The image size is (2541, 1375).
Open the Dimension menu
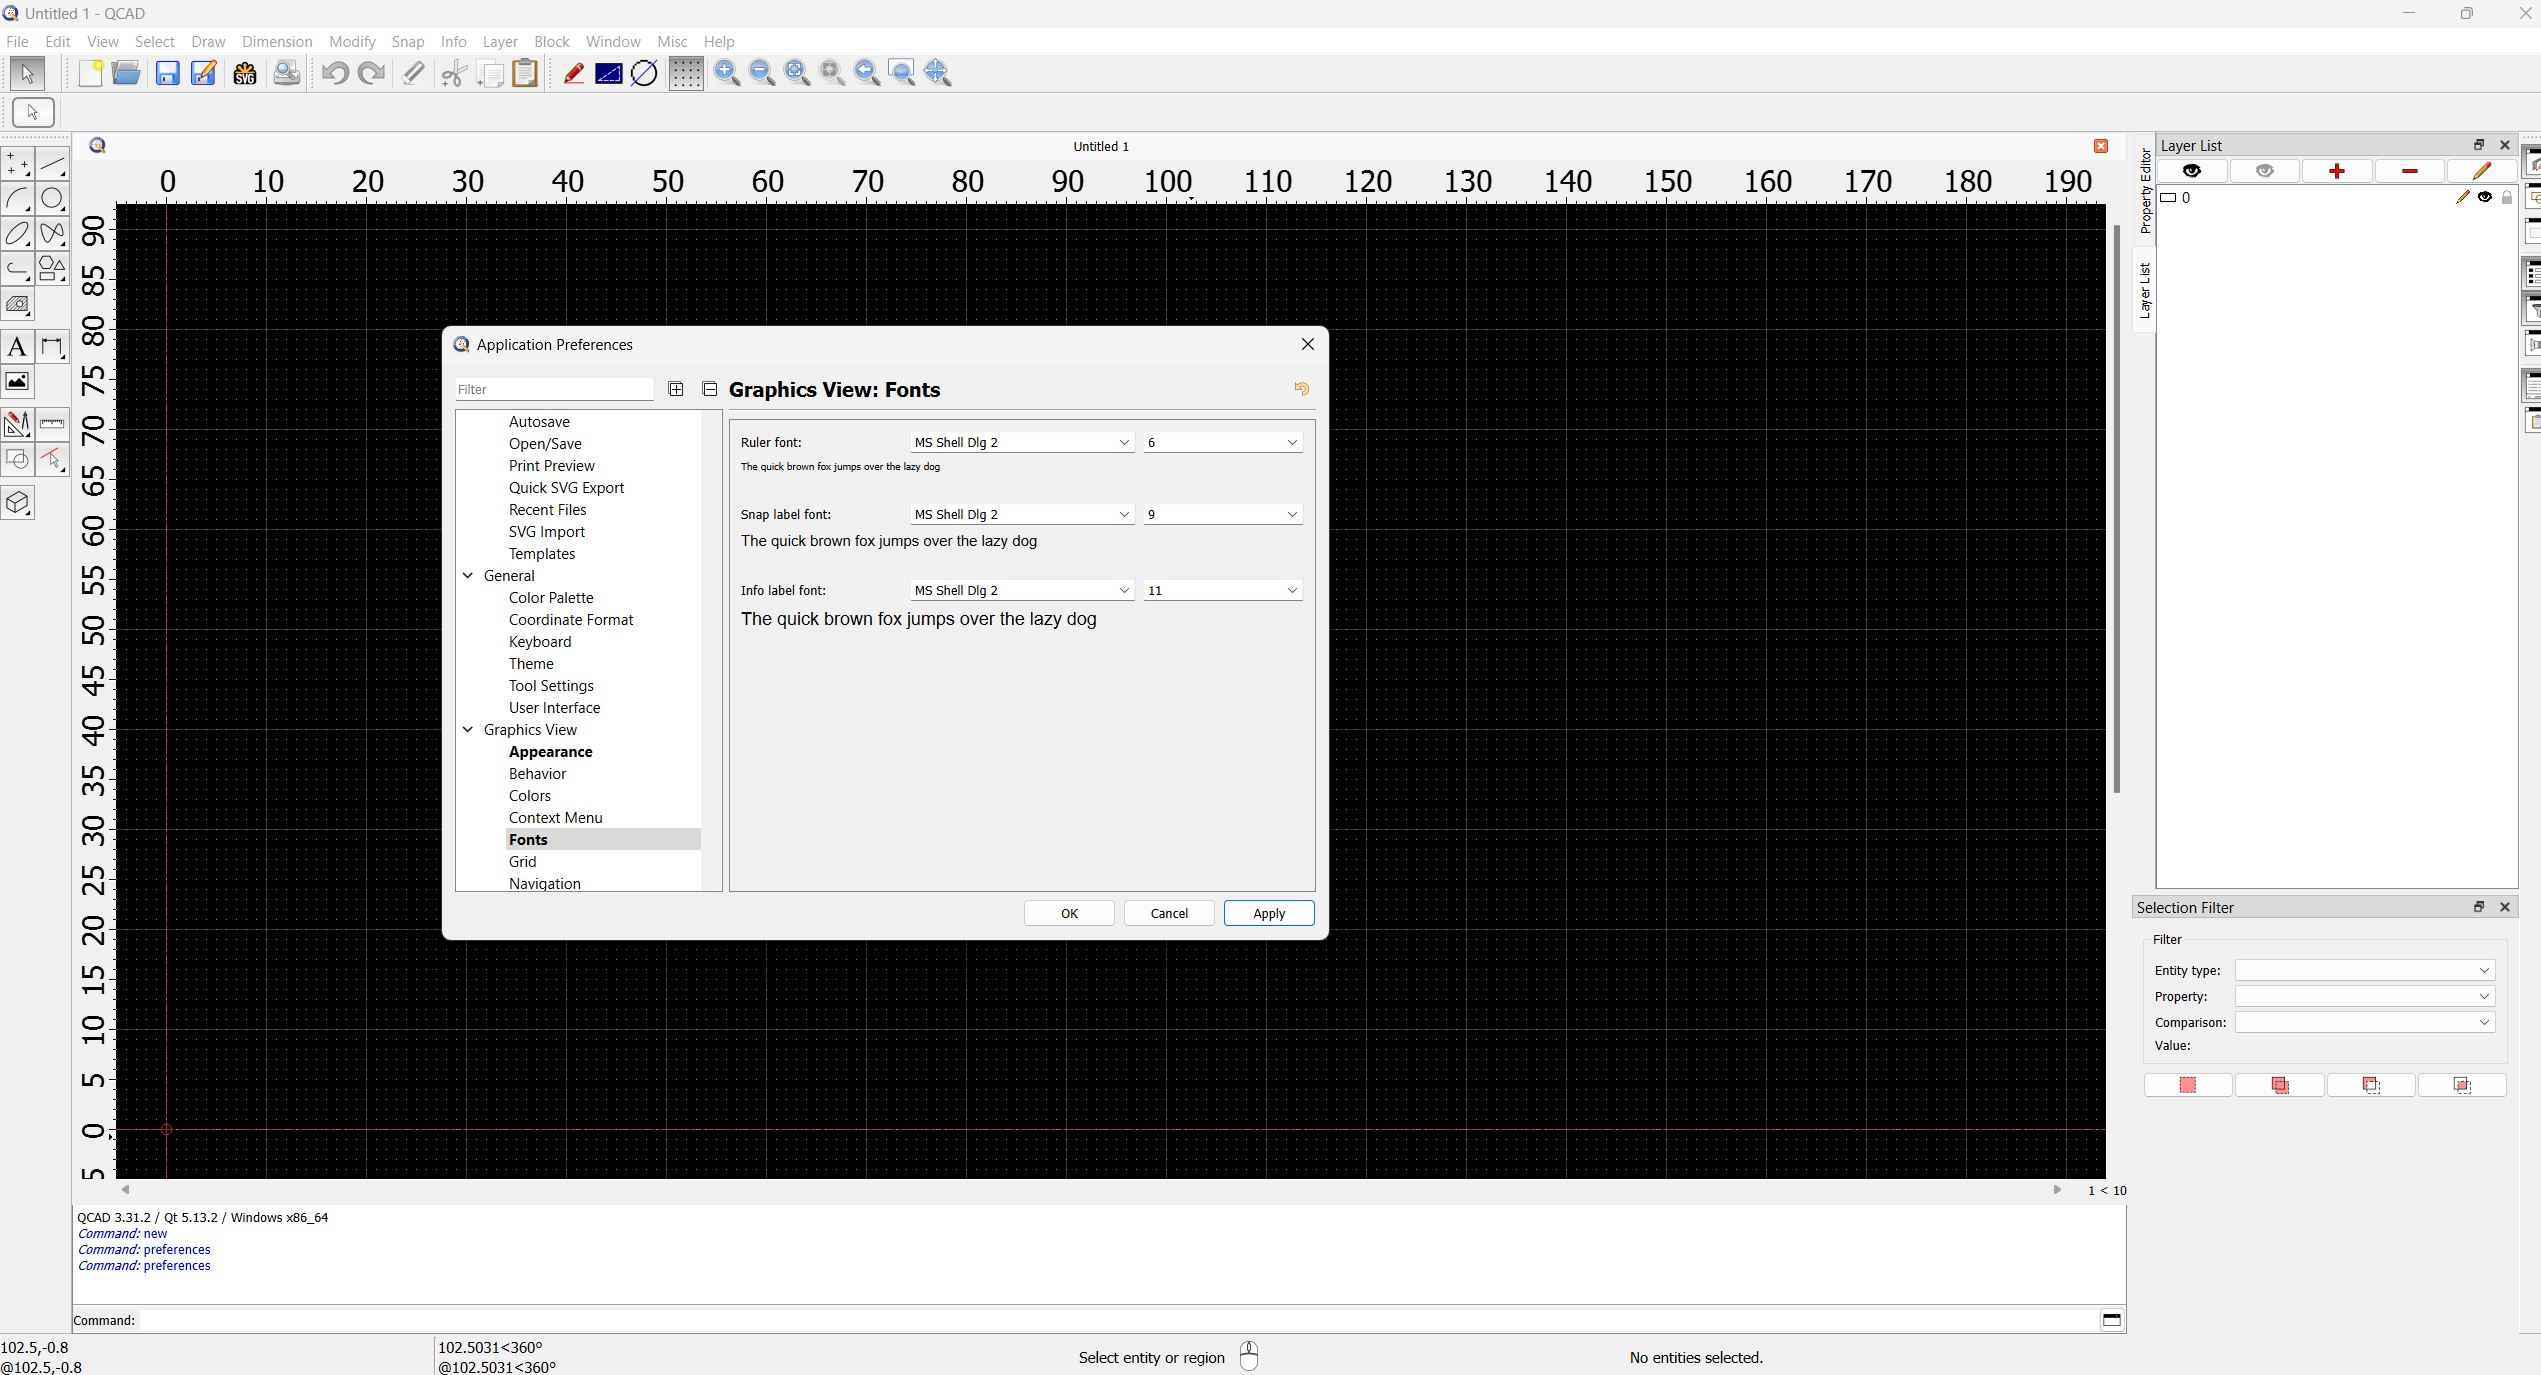(x=276, y=41)
